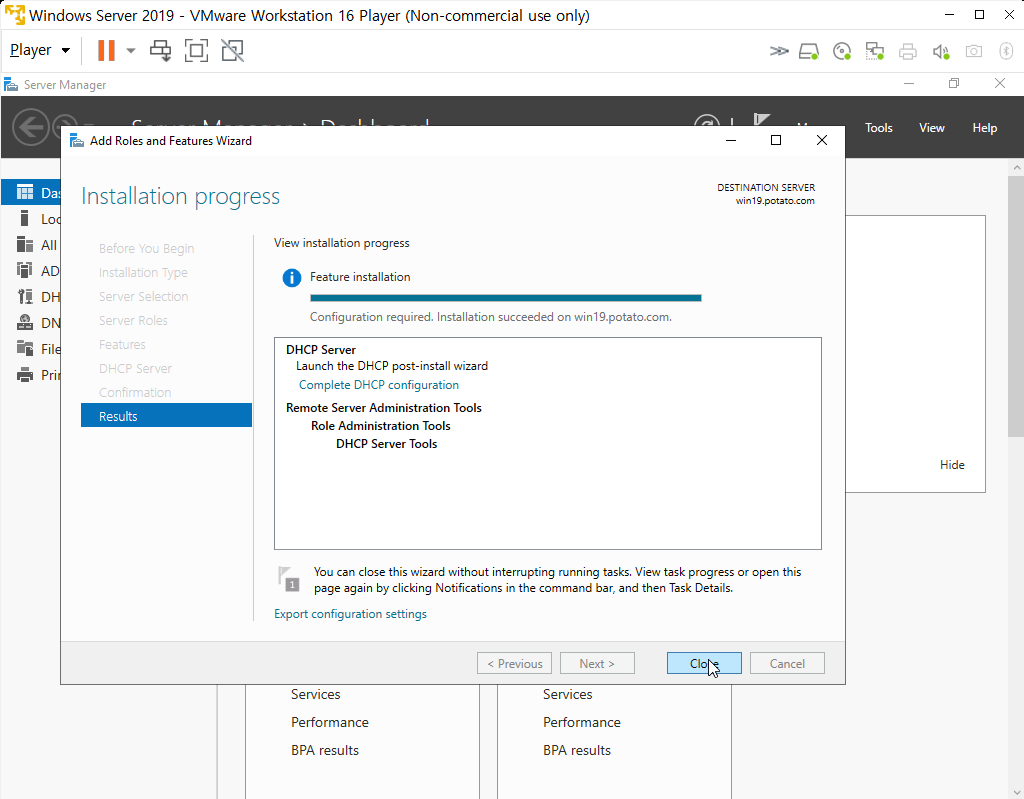Open Server Manager Help menu
This screenshot has width=1024, height=799.
(x=984, y=128)
